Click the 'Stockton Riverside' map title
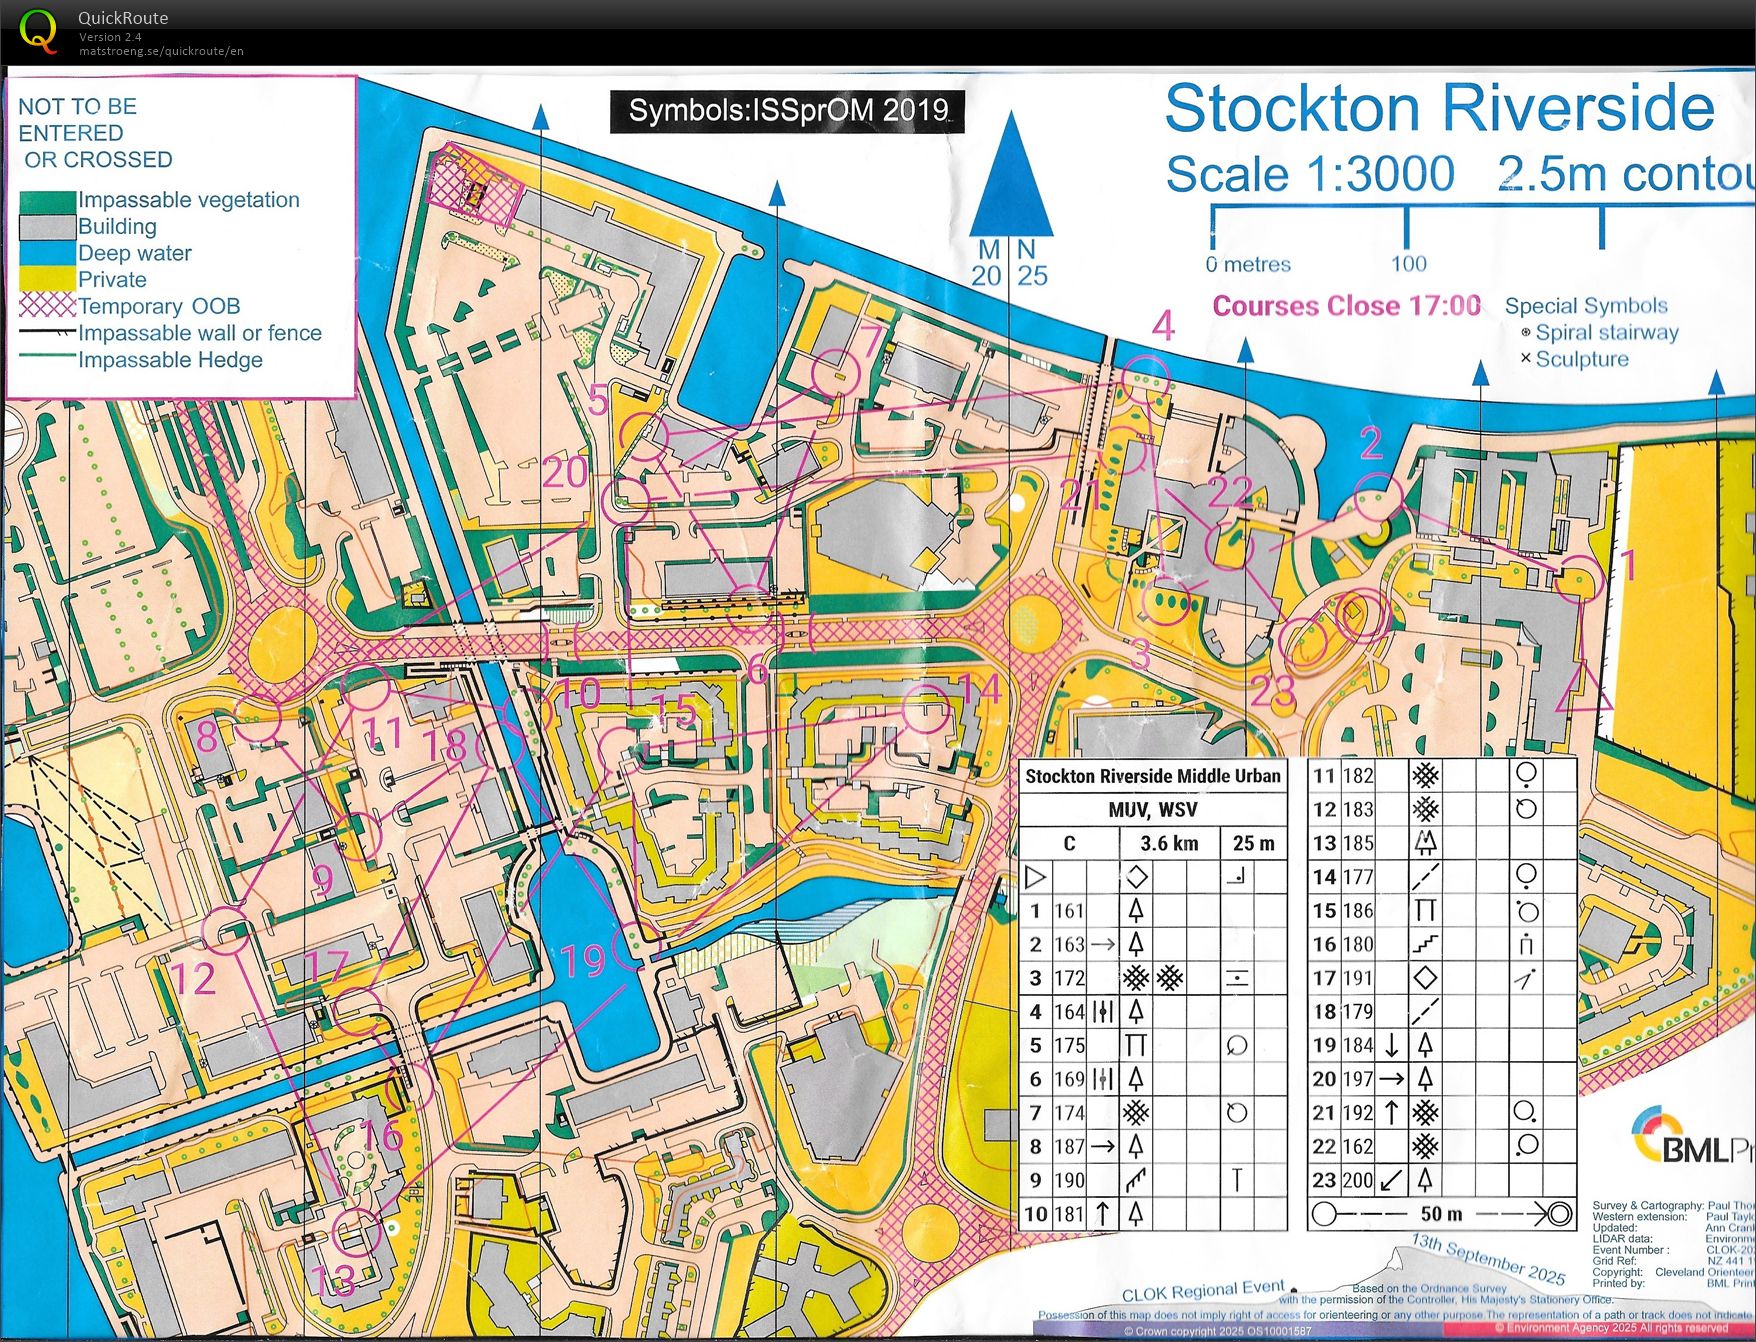1756x1342 pixels. 1440,108
